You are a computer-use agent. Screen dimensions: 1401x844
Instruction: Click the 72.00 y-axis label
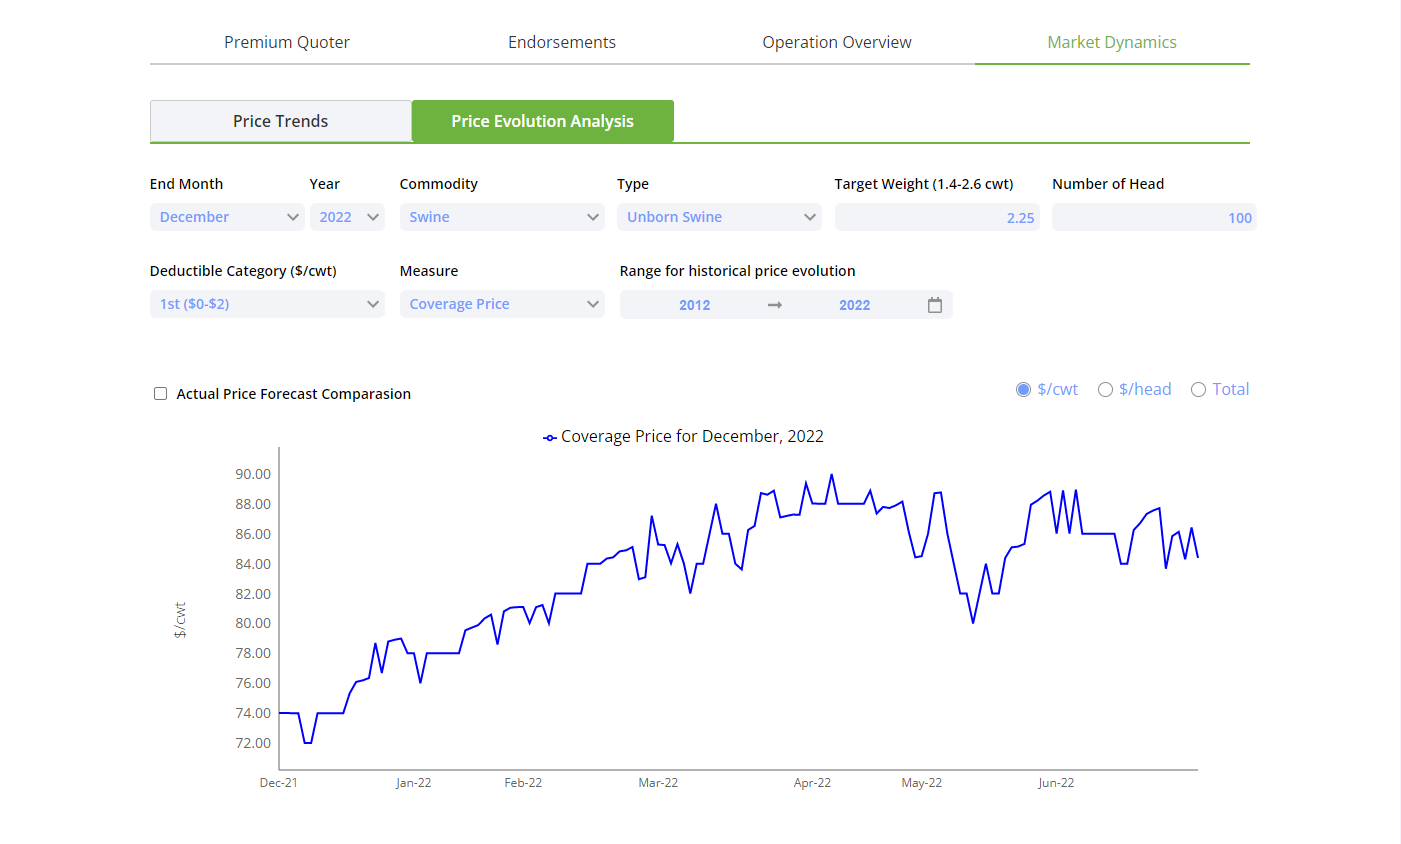click(x=253, y=743)
